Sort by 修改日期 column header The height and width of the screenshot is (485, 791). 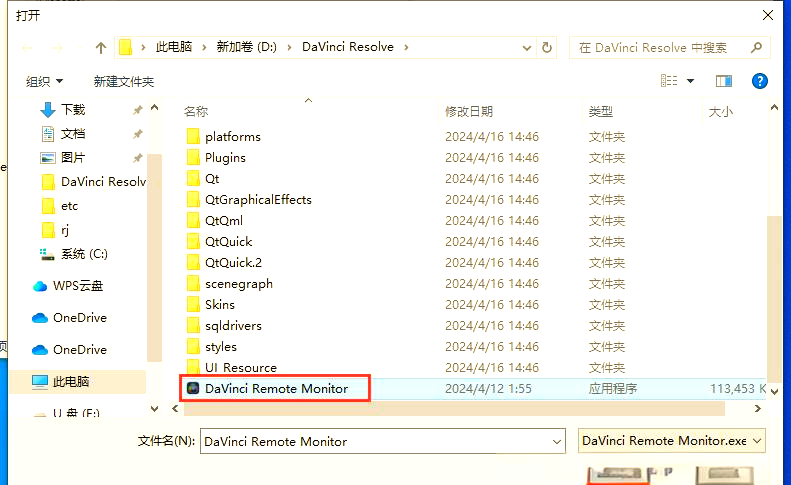(x=469, y=112)
